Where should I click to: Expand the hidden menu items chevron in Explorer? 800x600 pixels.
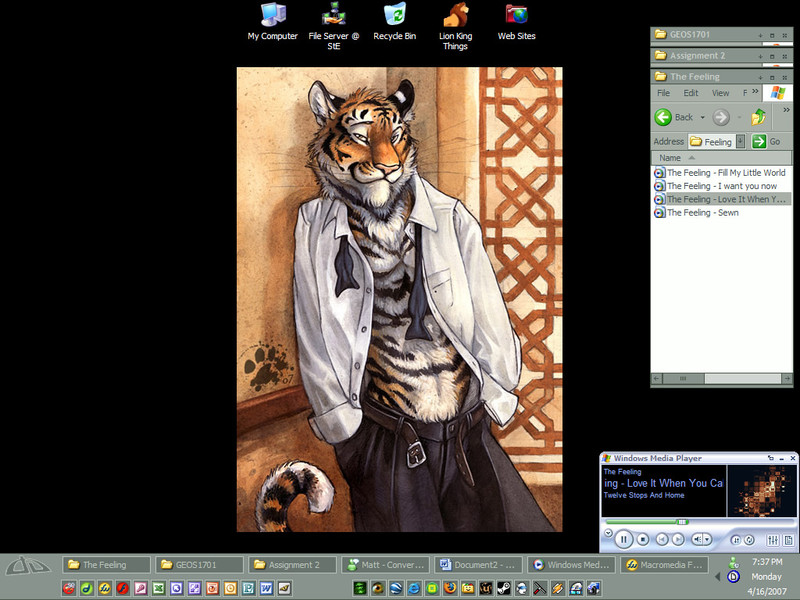pos(755,92)
